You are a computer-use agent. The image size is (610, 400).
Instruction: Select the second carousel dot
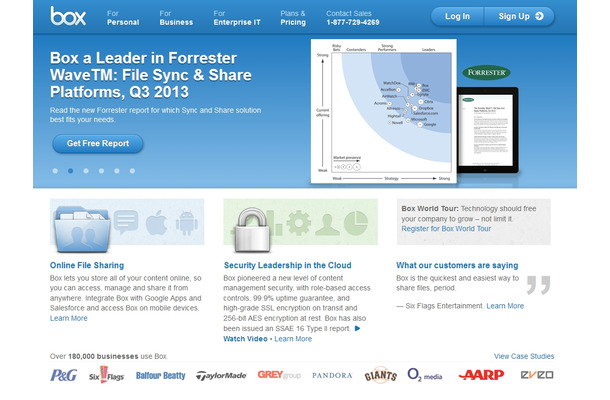click(70, 171)
